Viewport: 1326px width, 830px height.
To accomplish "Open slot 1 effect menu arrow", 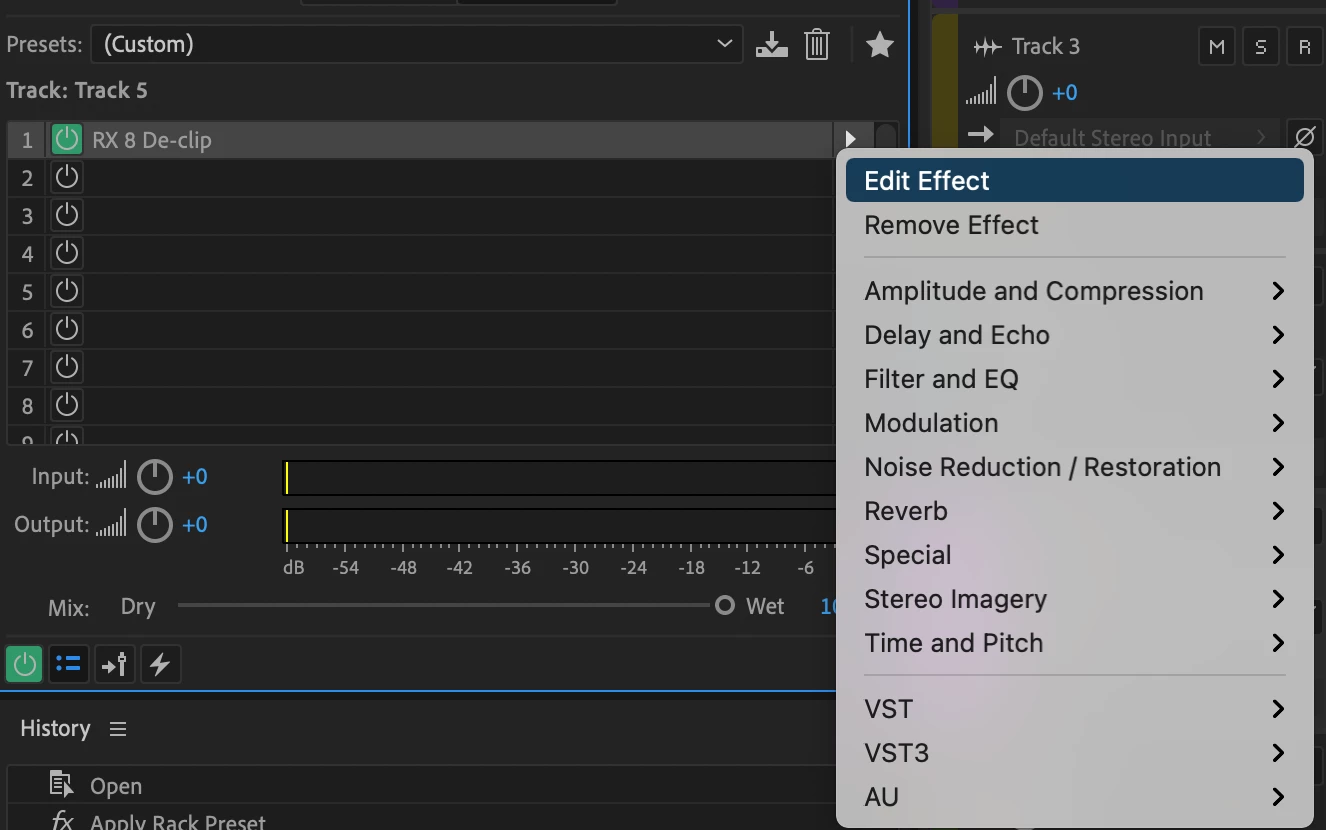I will [x=851, y=140].
